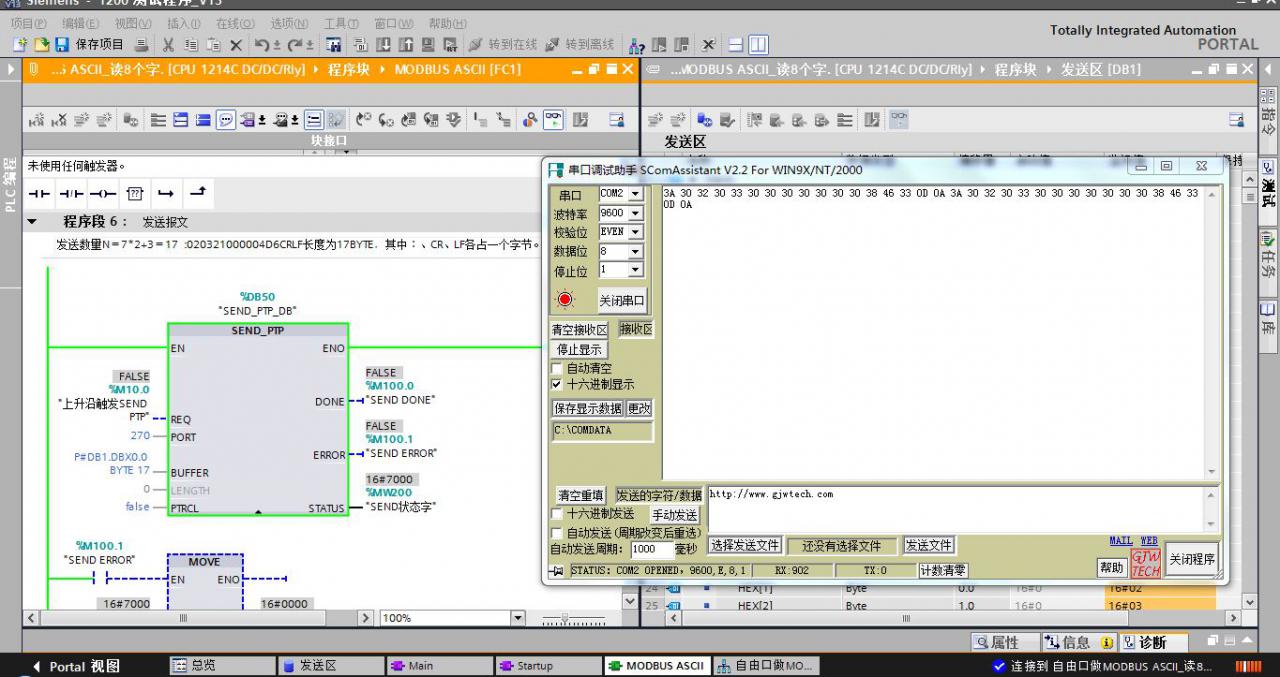Screen dimensions: 1280x677
Task: Expand the collapsed project tree side arrow
Action: [x=11, y=69]
